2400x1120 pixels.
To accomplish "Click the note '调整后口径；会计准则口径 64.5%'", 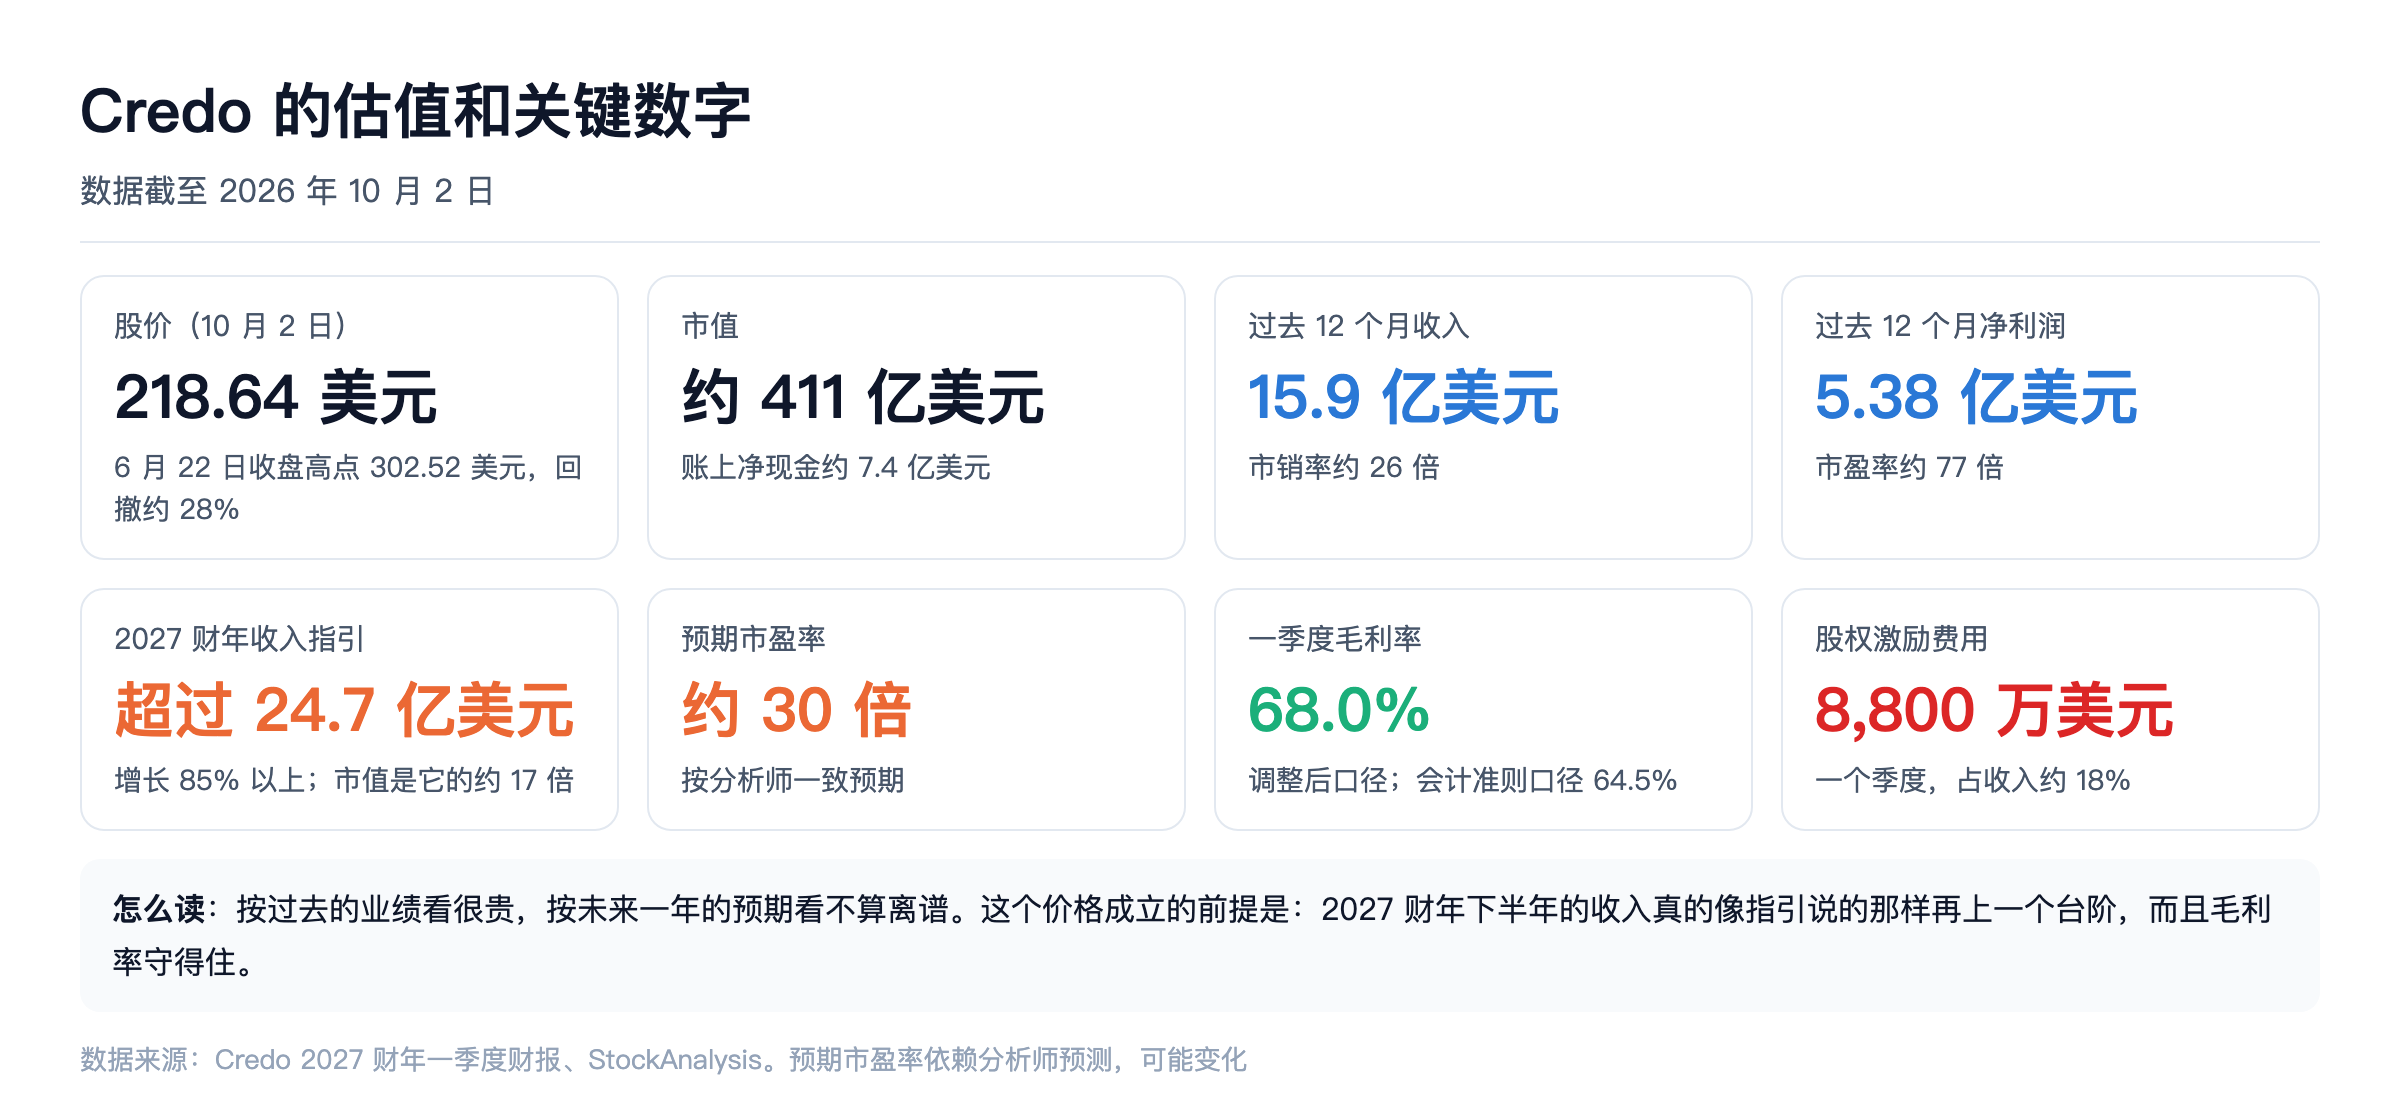I will pyautogui.click(x=1462, y=780).
